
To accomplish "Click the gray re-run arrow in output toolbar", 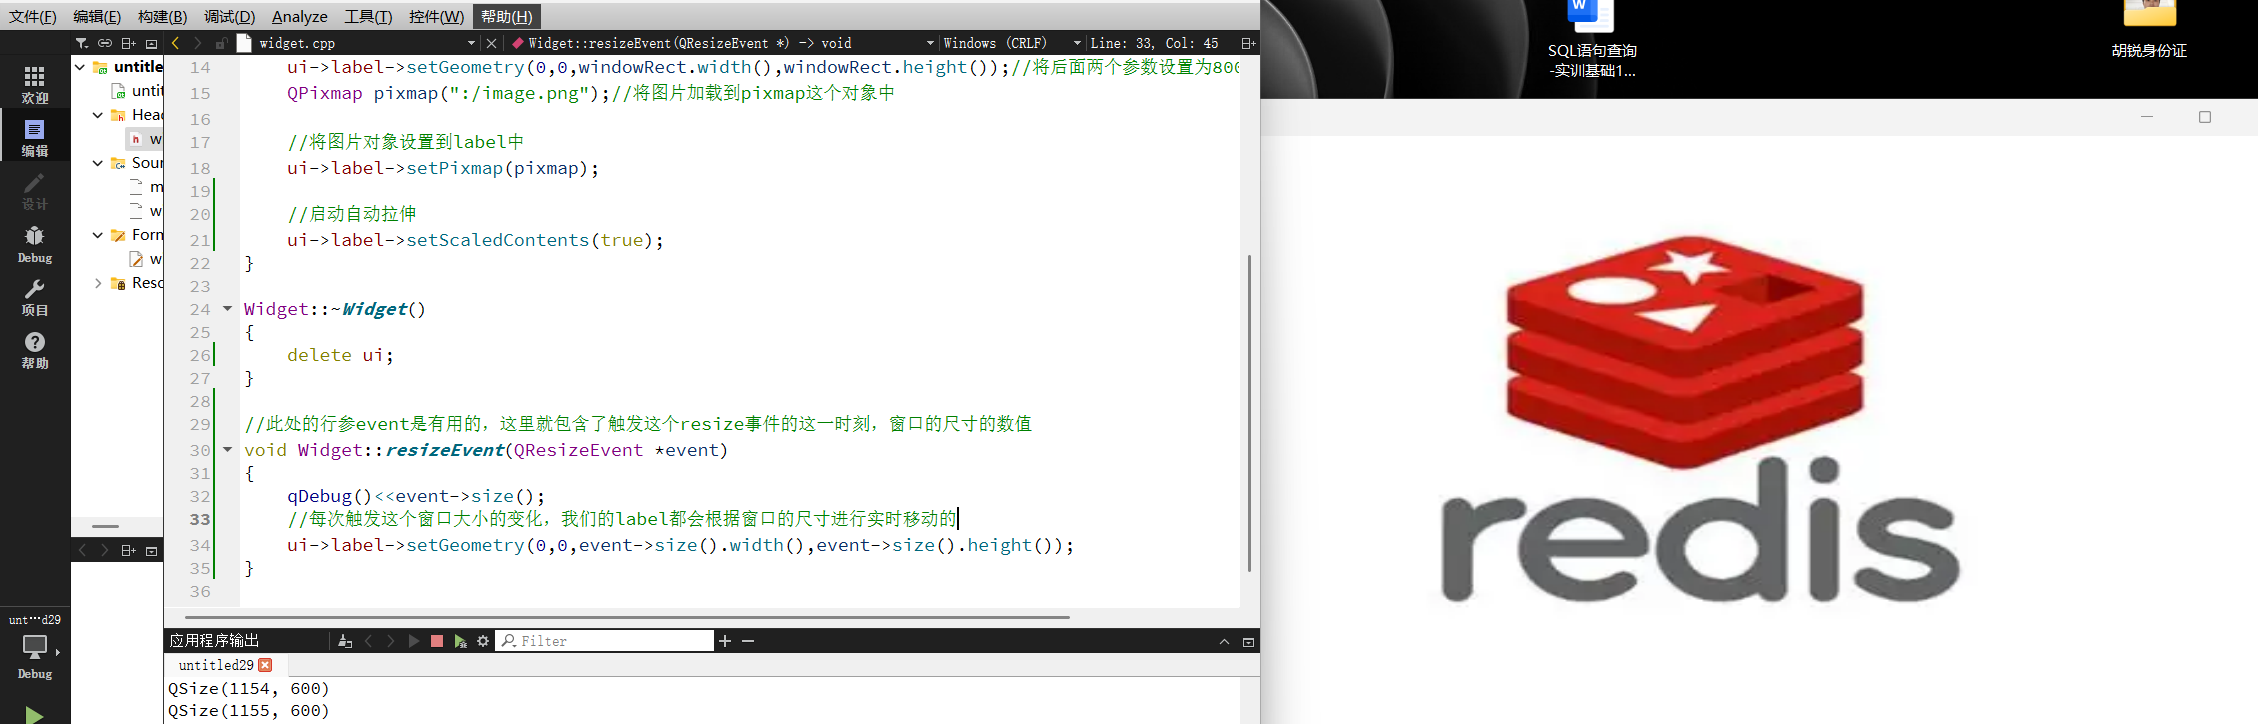I will coord(414,641).
